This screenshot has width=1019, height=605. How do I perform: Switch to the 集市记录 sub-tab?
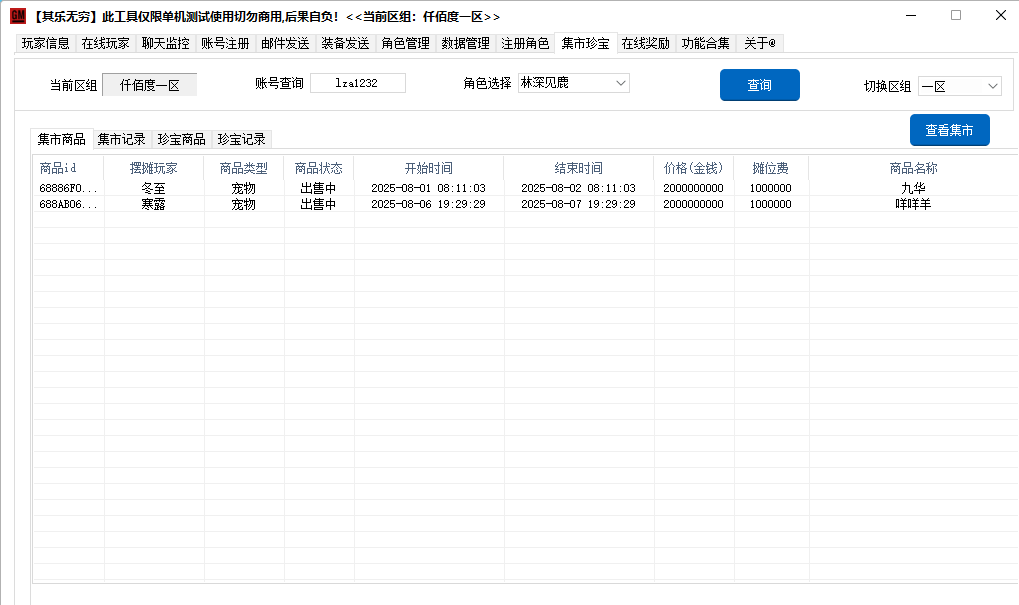(x=122, y=139)
